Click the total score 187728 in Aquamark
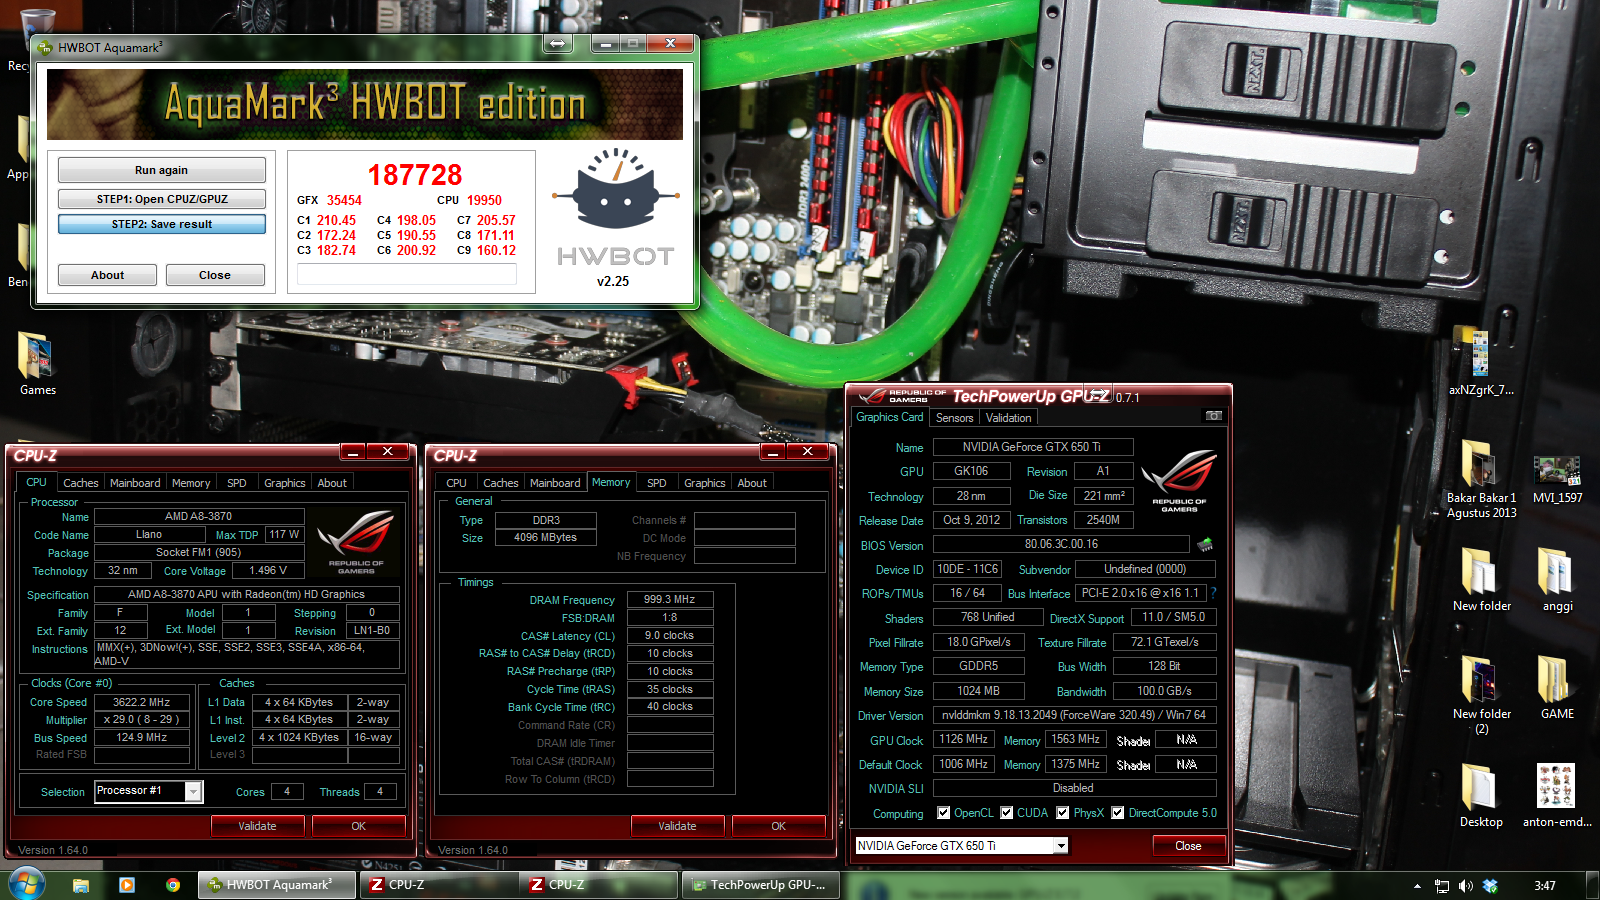 pyautogui.click(x=415, y=175)
